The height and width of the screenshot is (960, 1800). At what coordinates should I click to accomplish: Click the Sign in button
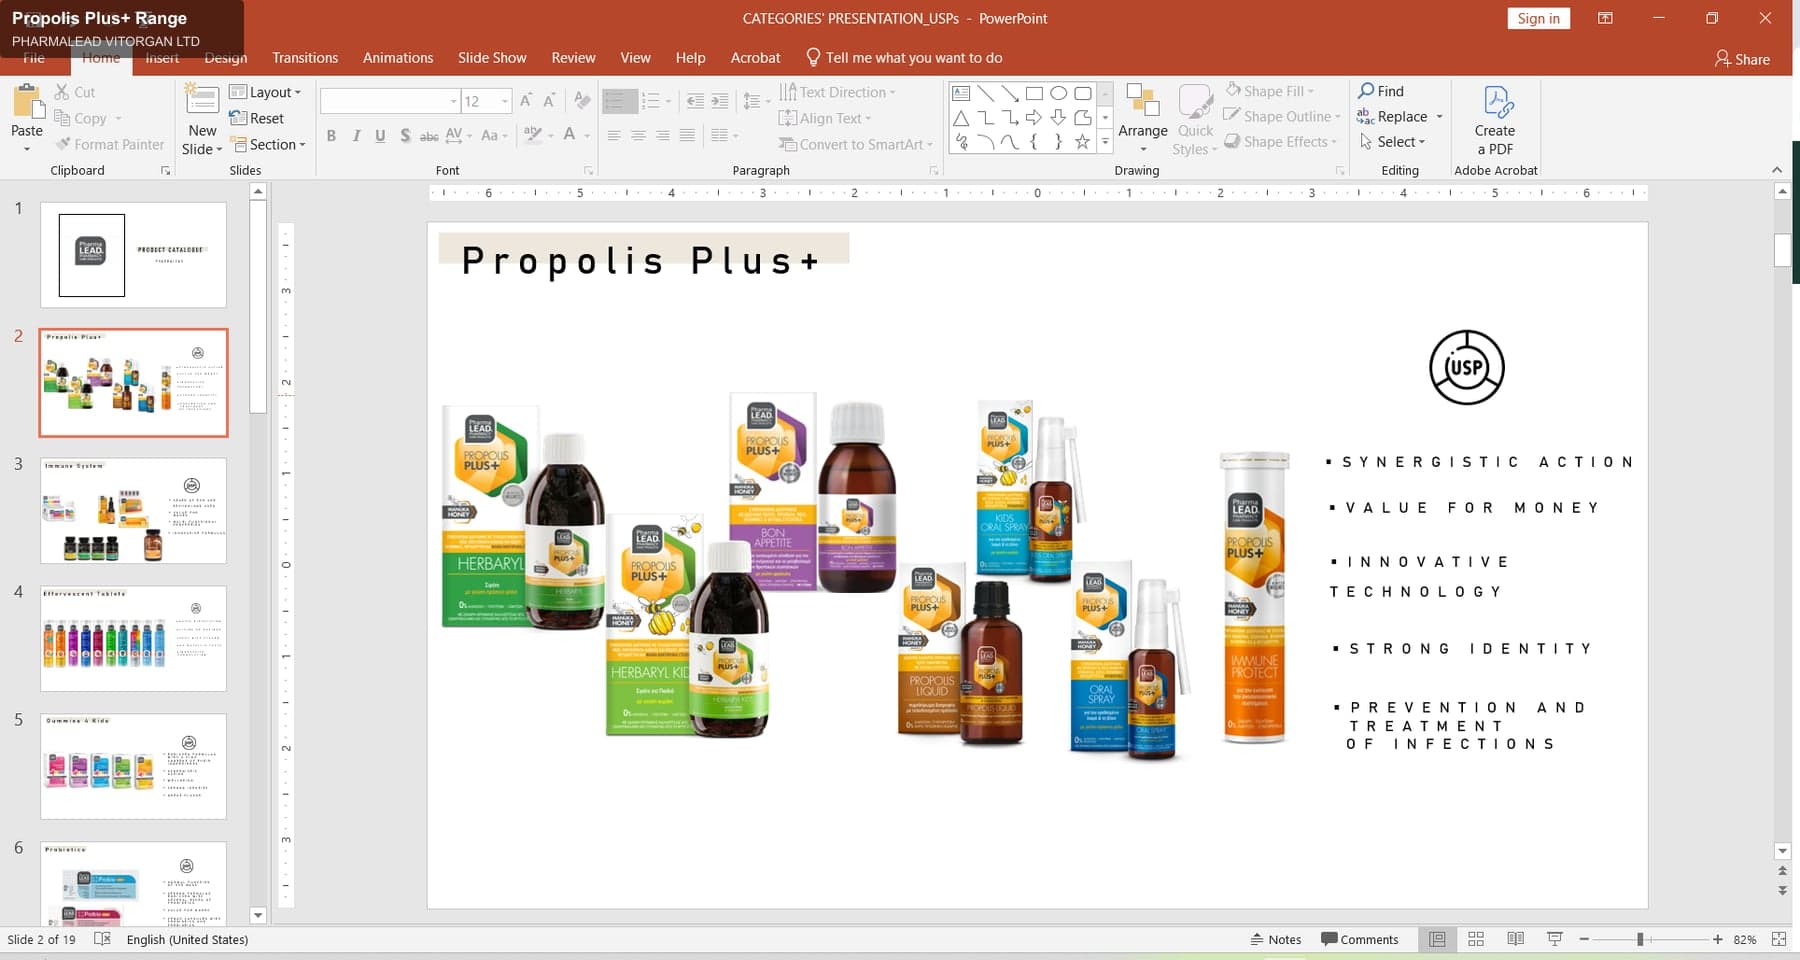pos(1538,18)
